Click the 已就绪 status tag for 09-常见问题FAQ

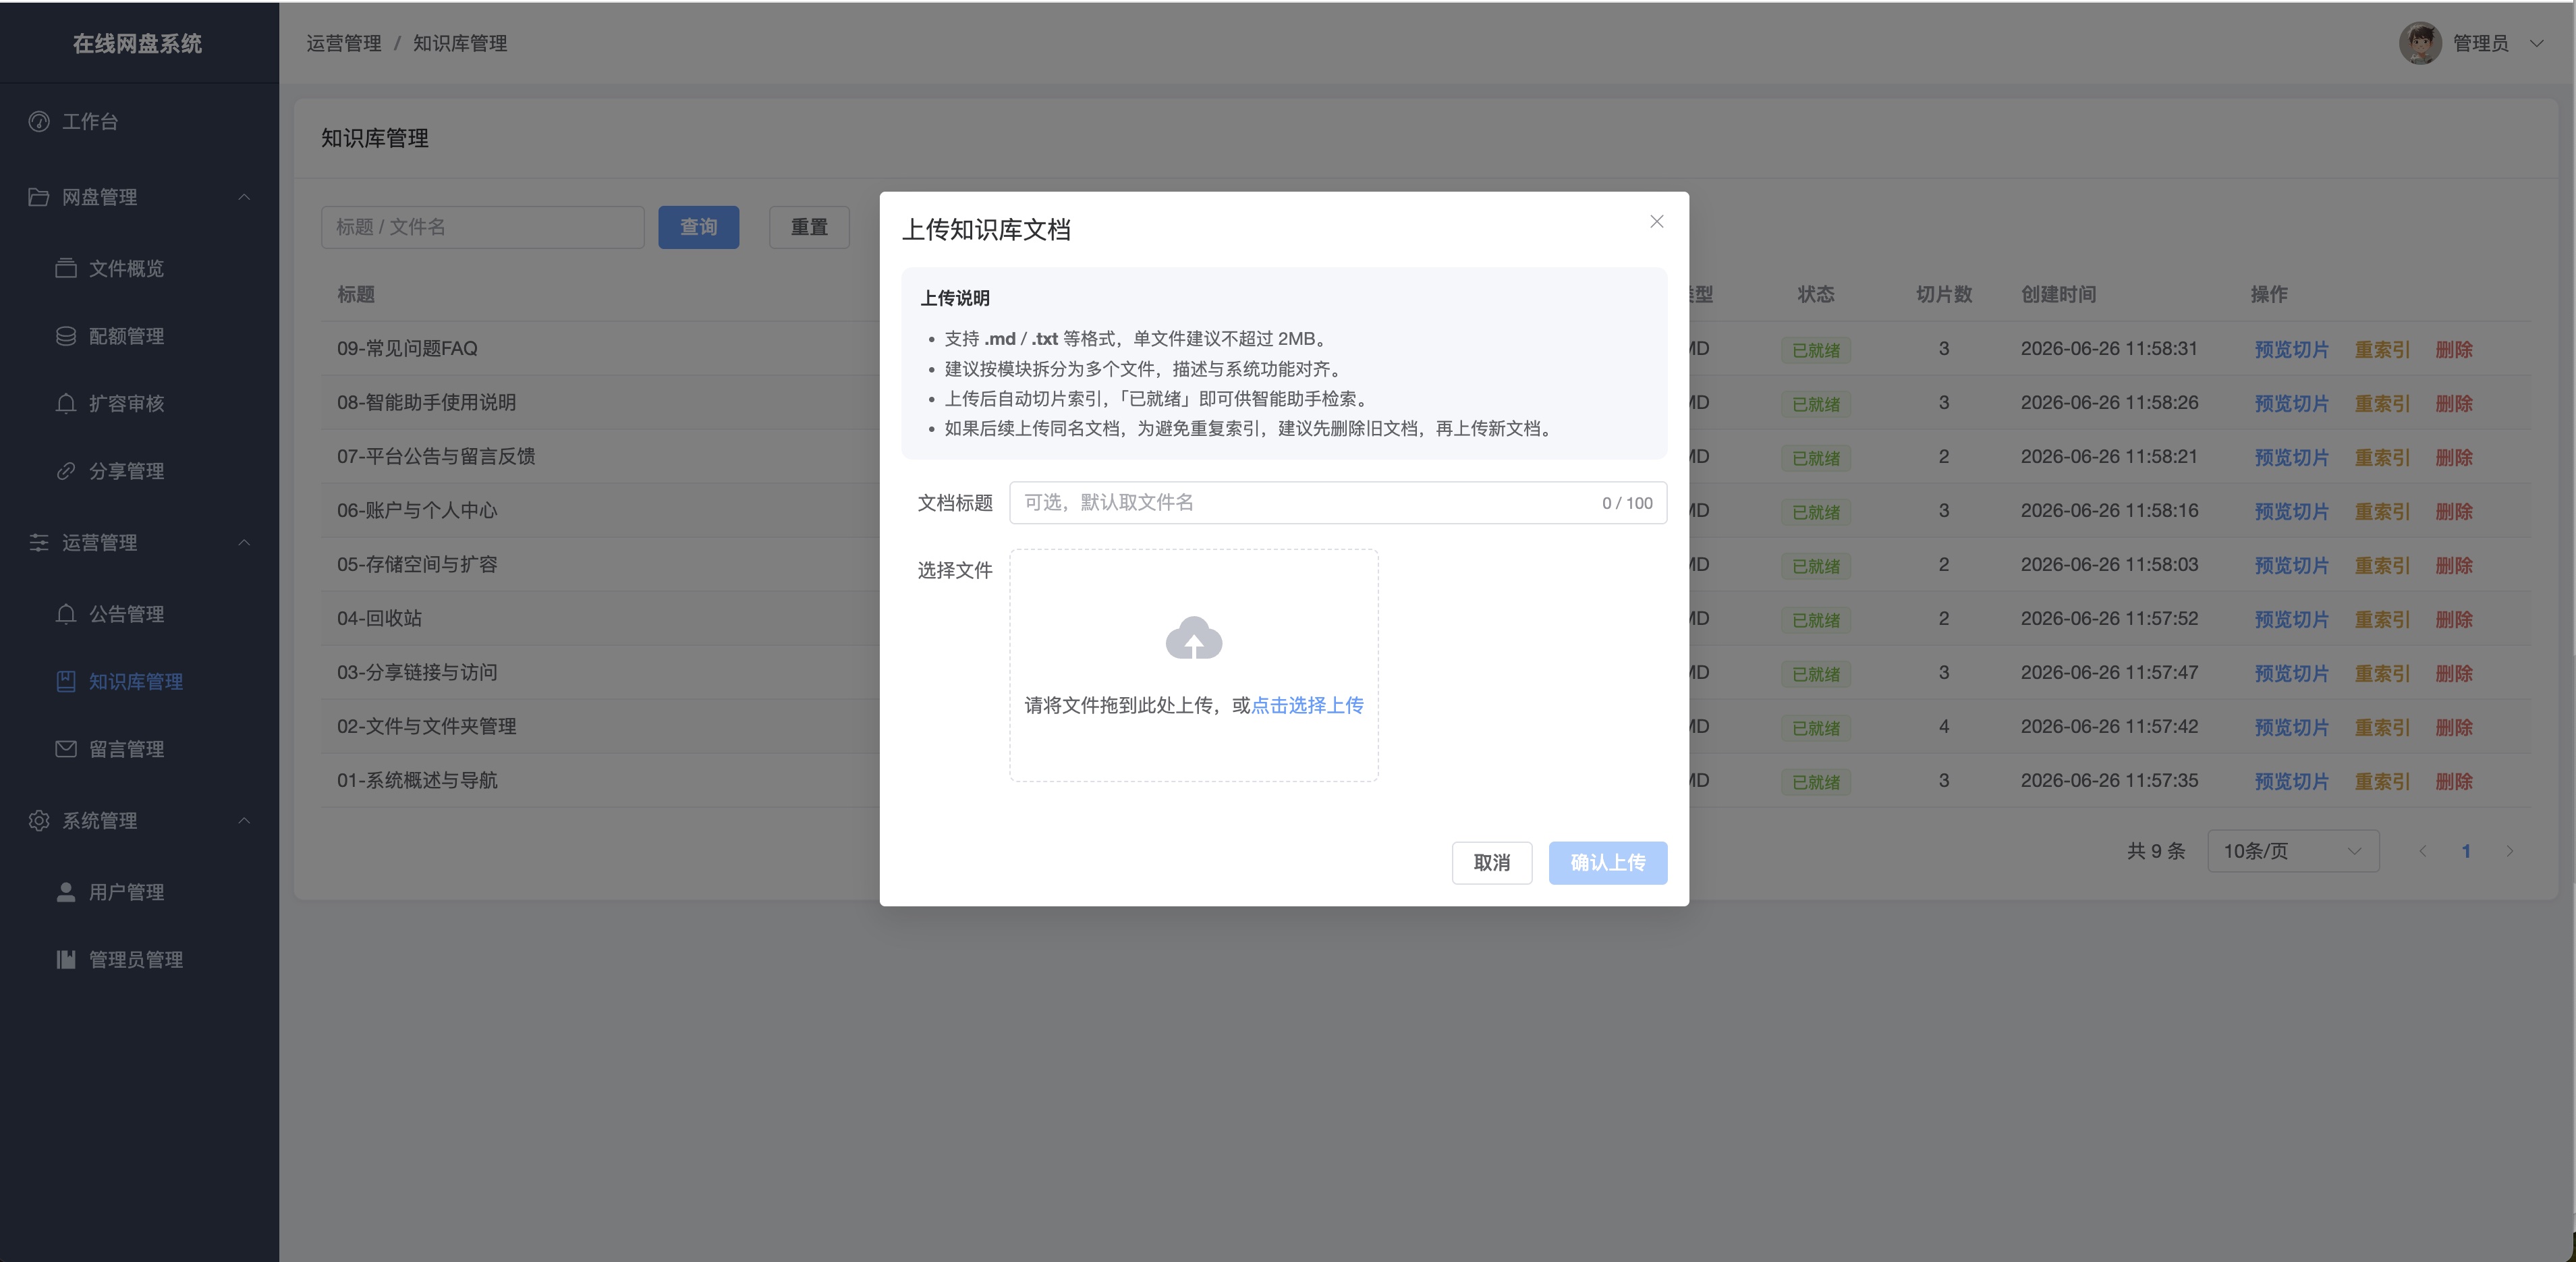(1815, 350)
